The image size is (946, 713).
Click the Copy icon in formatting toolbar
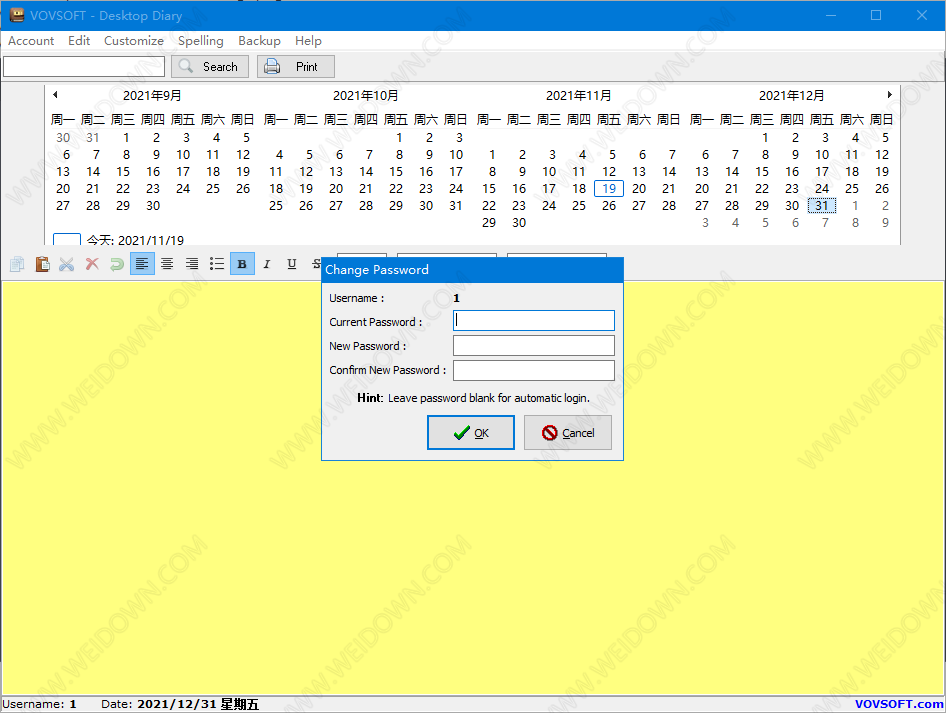(17, 264)
